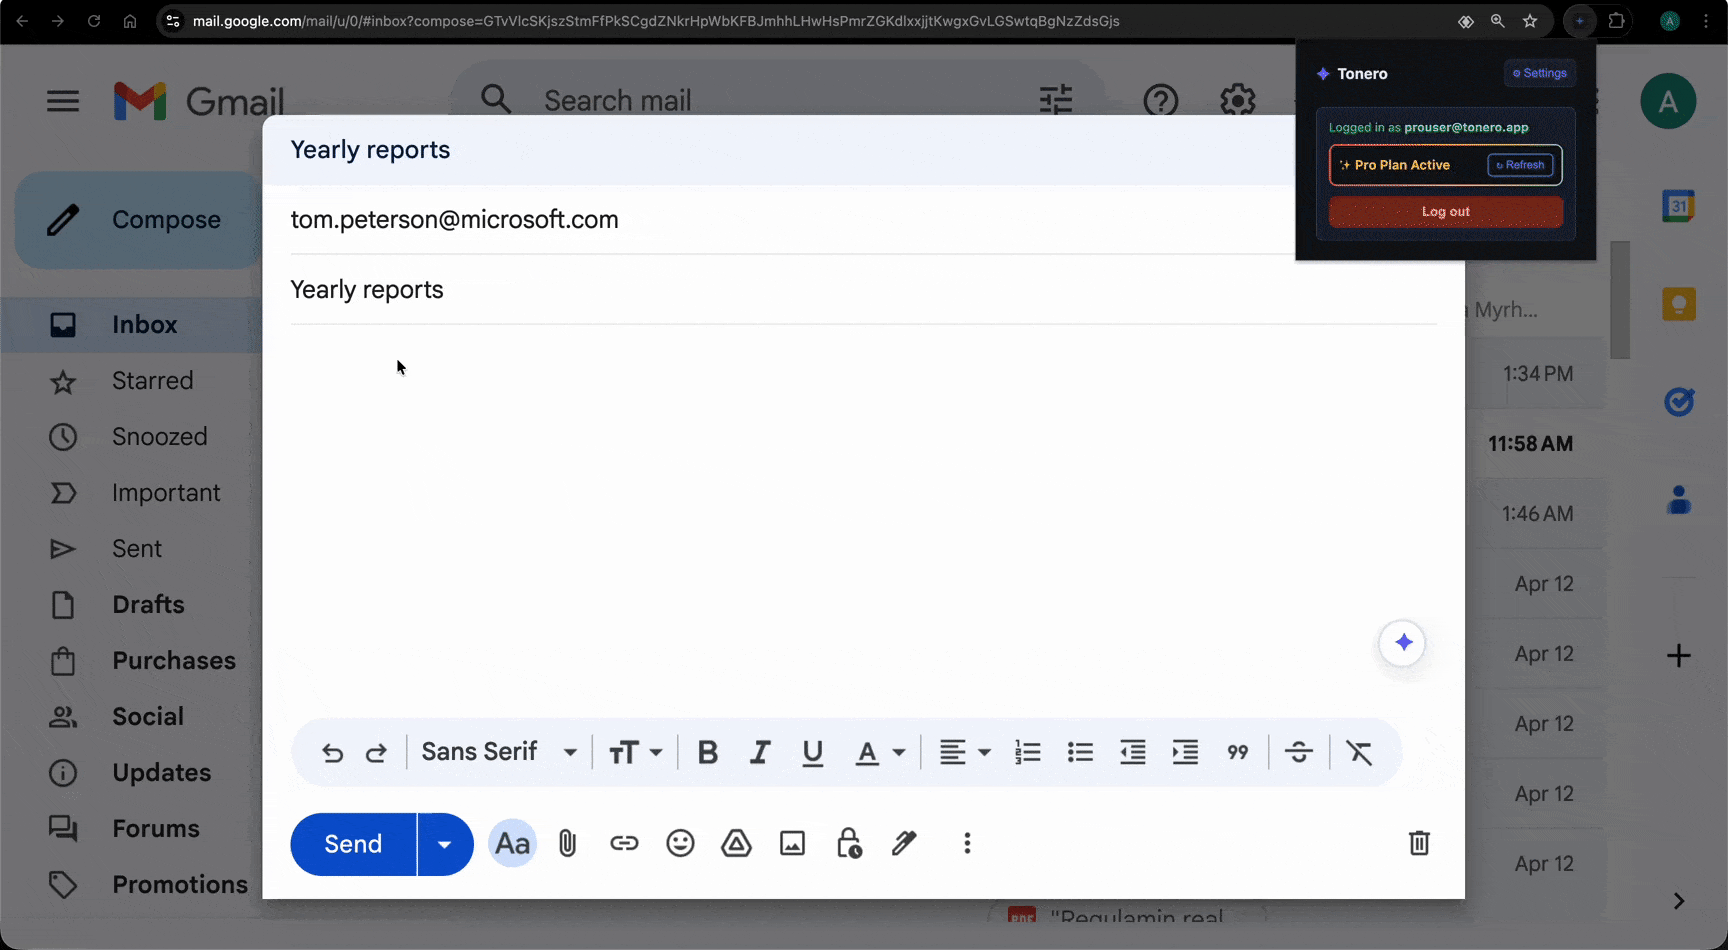Click the Yearly reports subject field

(864, 290)
